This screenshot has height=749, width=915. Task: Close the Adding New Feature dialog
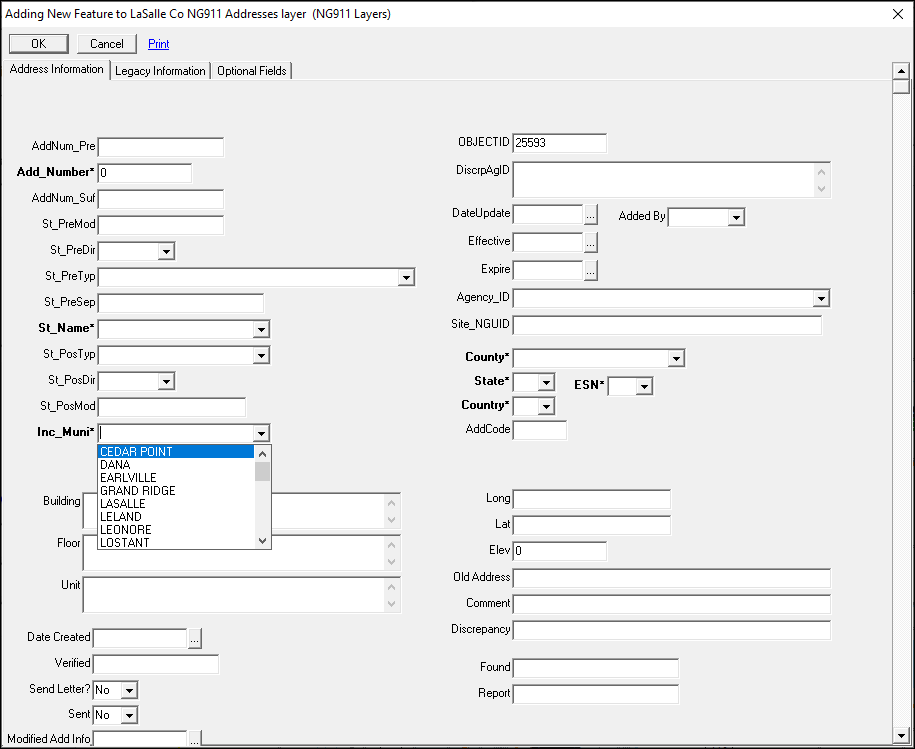(x=898, y=14)
